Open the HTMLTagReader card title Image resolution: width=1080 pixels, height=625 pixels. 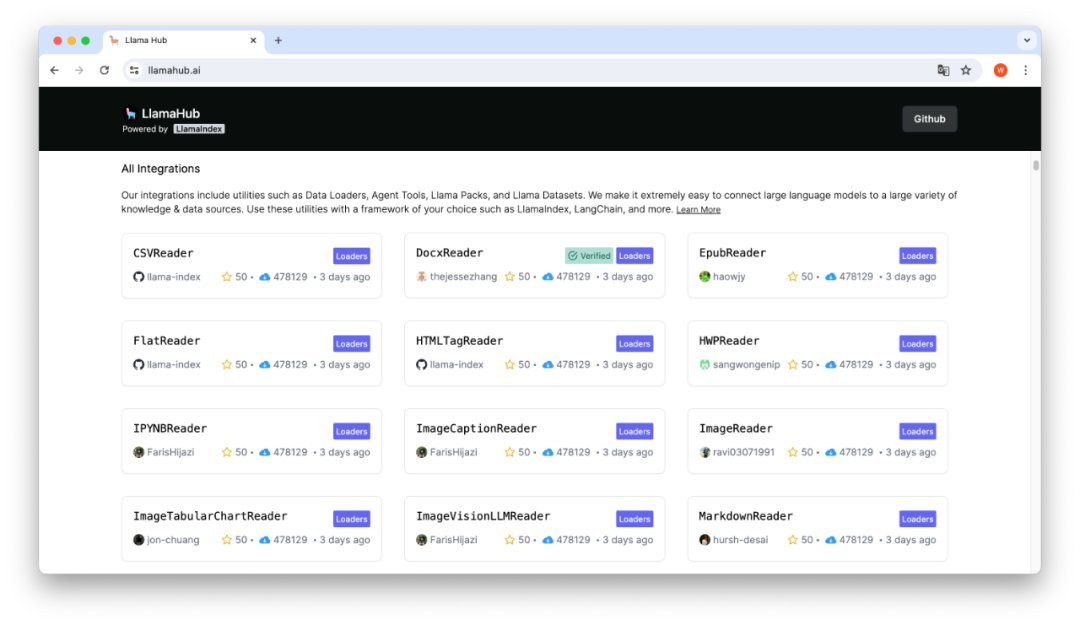click(459, 341)
